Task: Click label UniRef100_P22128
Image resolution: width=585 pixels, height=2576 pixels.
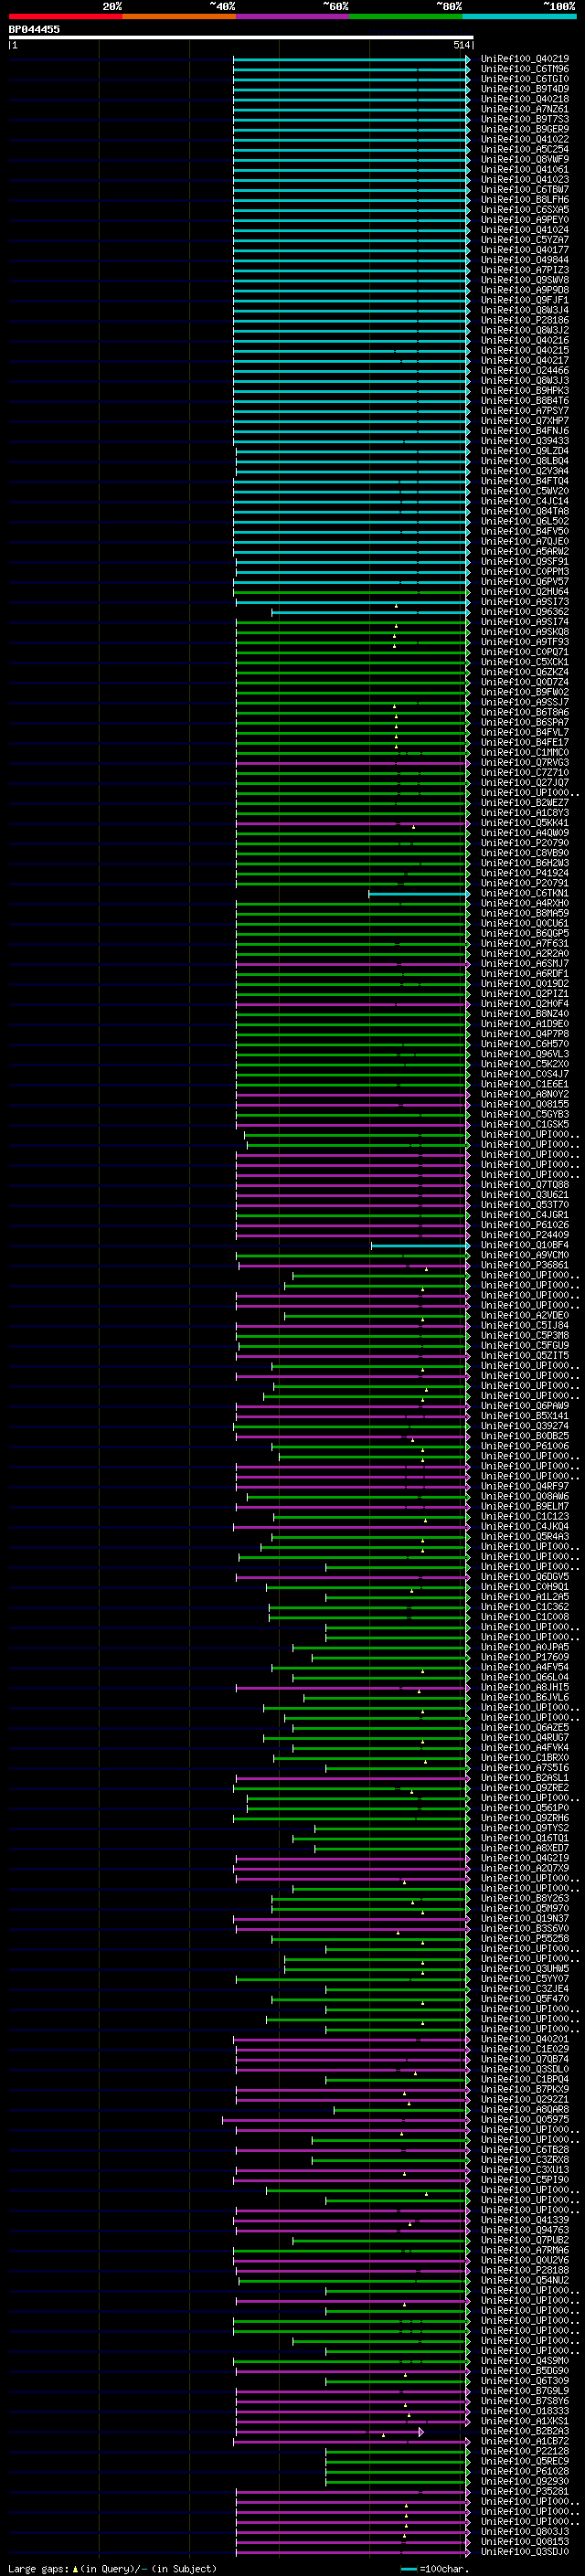Action: tap(525, 2451)
